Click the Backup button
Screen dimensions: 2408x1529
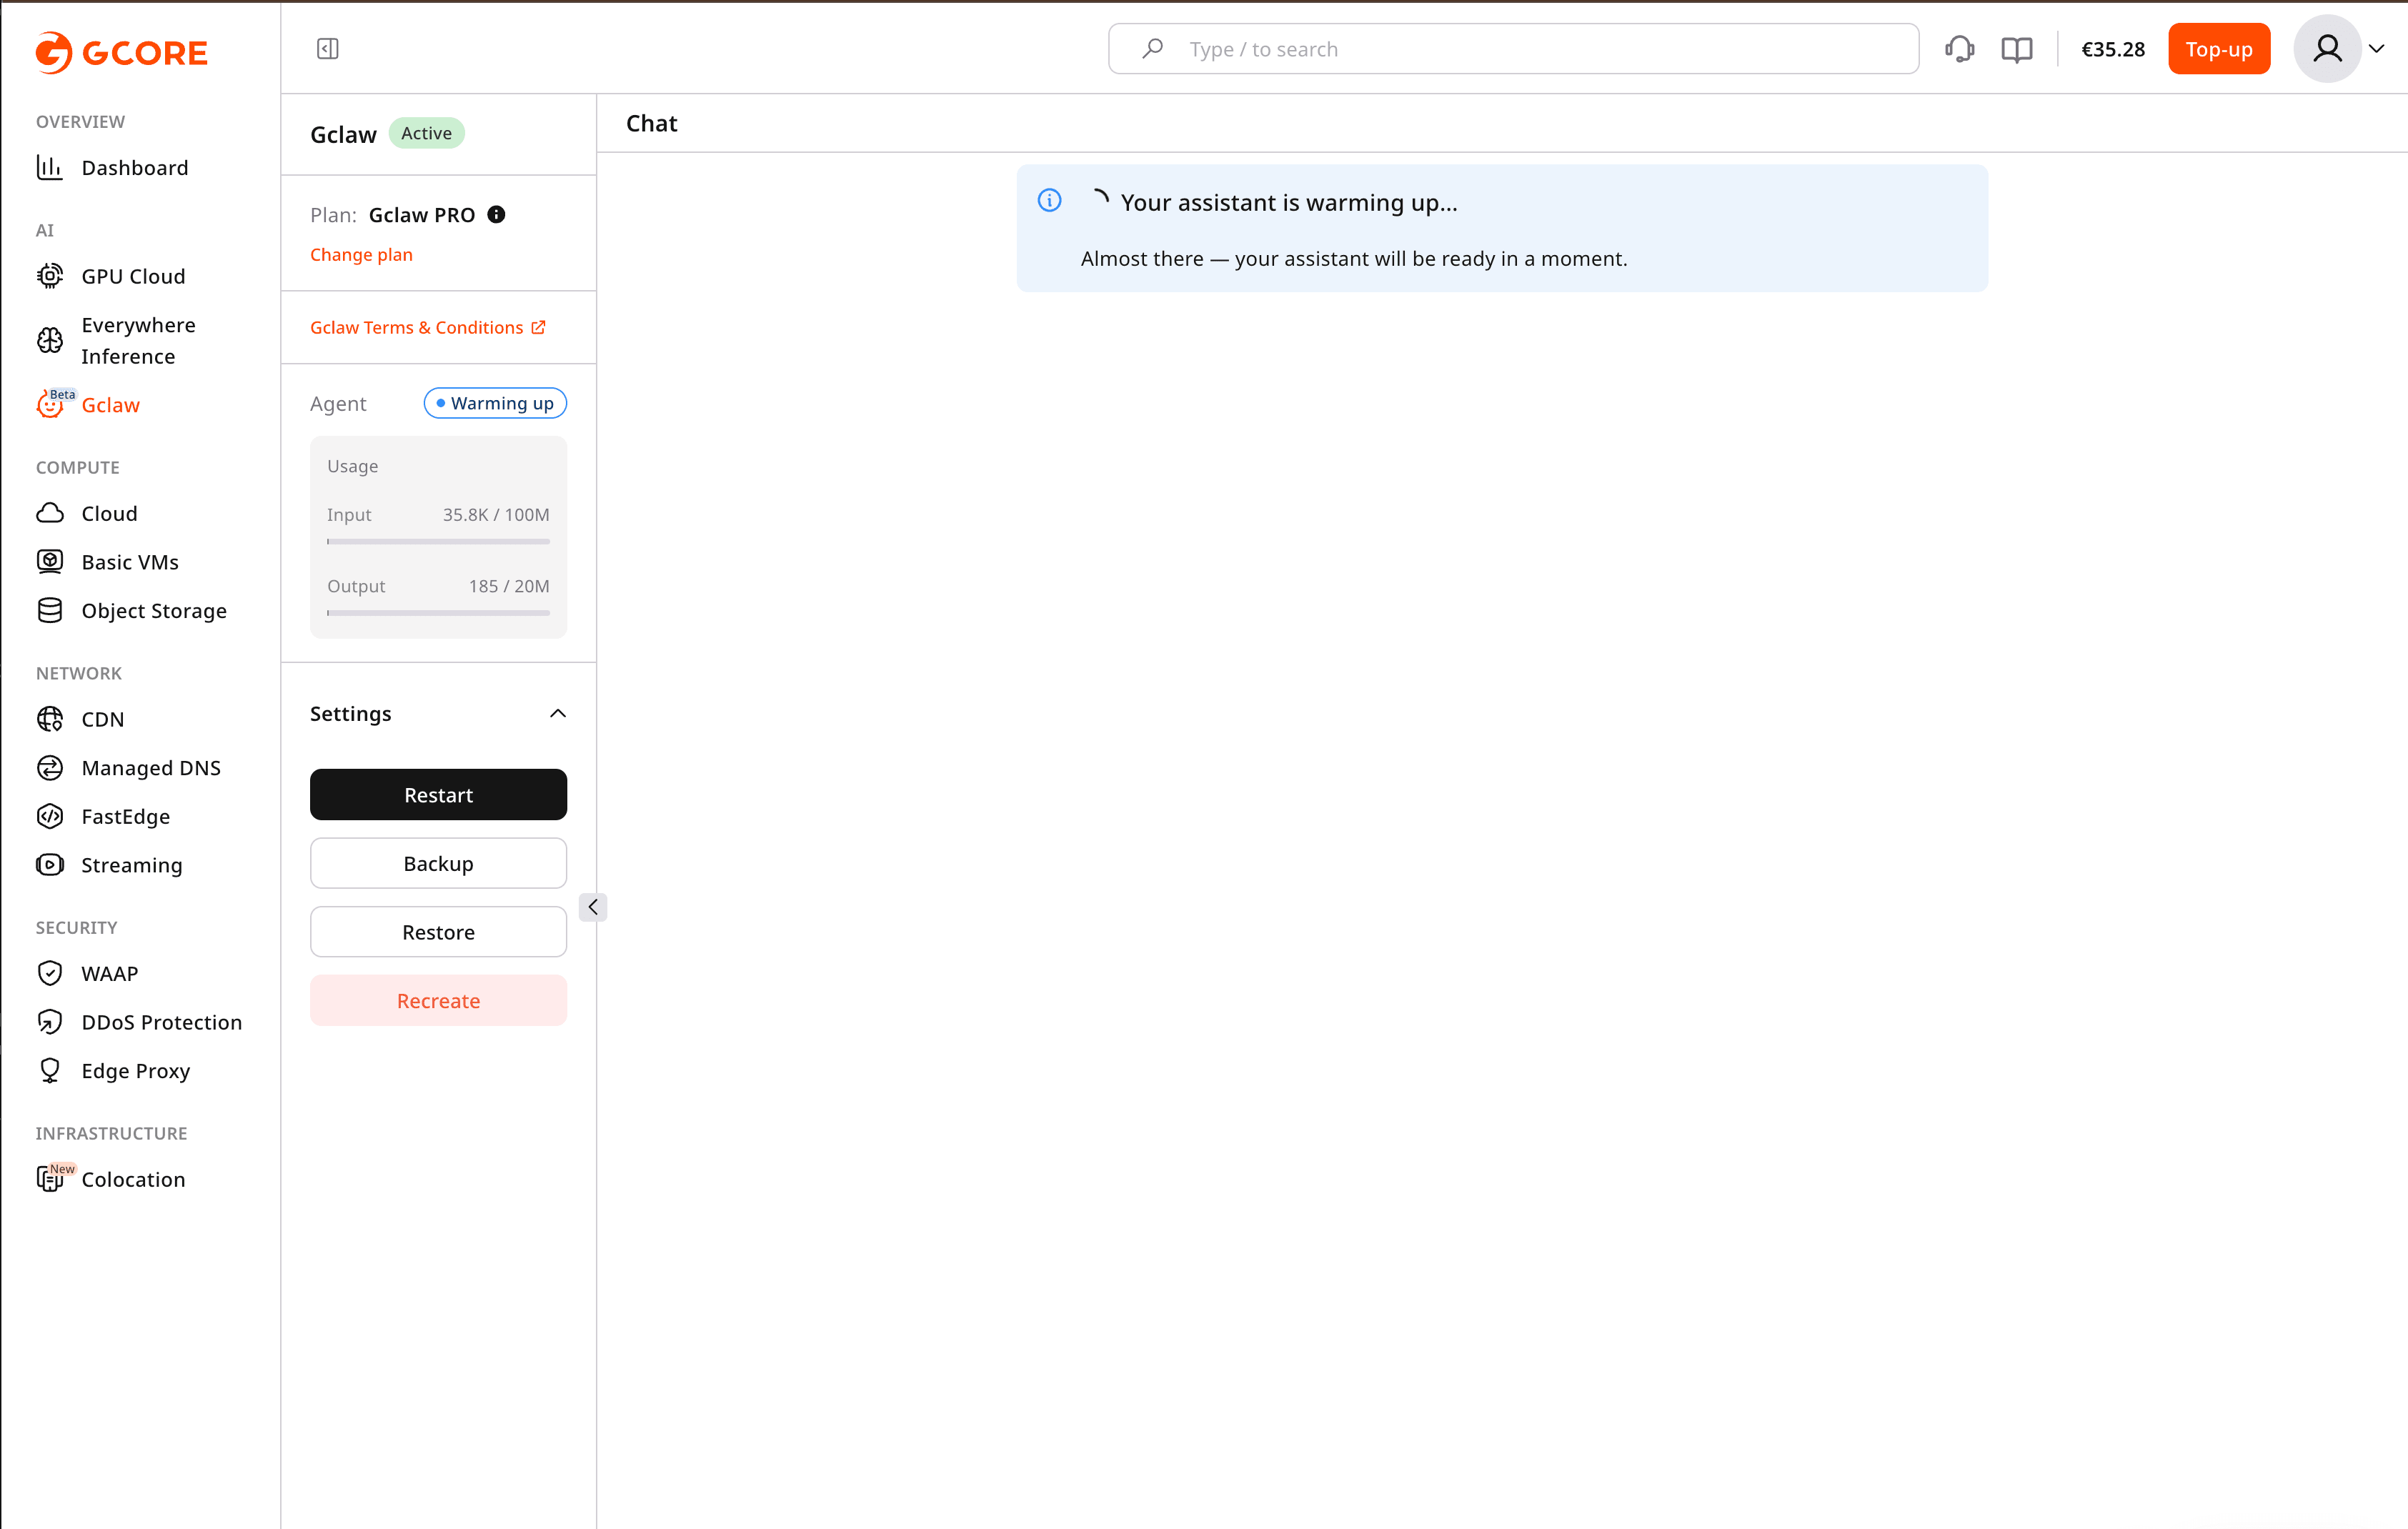click(x=438, y=863)
